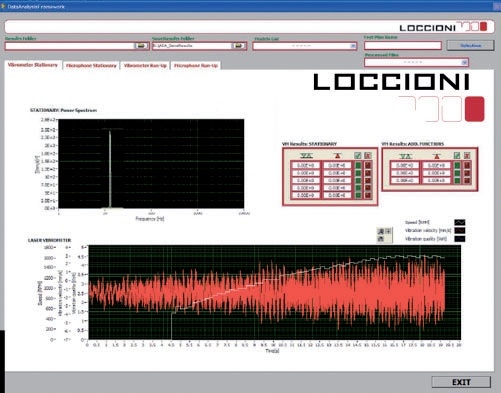This screenshot has width=501, height=393.
Task: Click second-row red fail indicator in ADDL FUNCTIONS results
Action: pyautogui.click(x=467, y=173)
